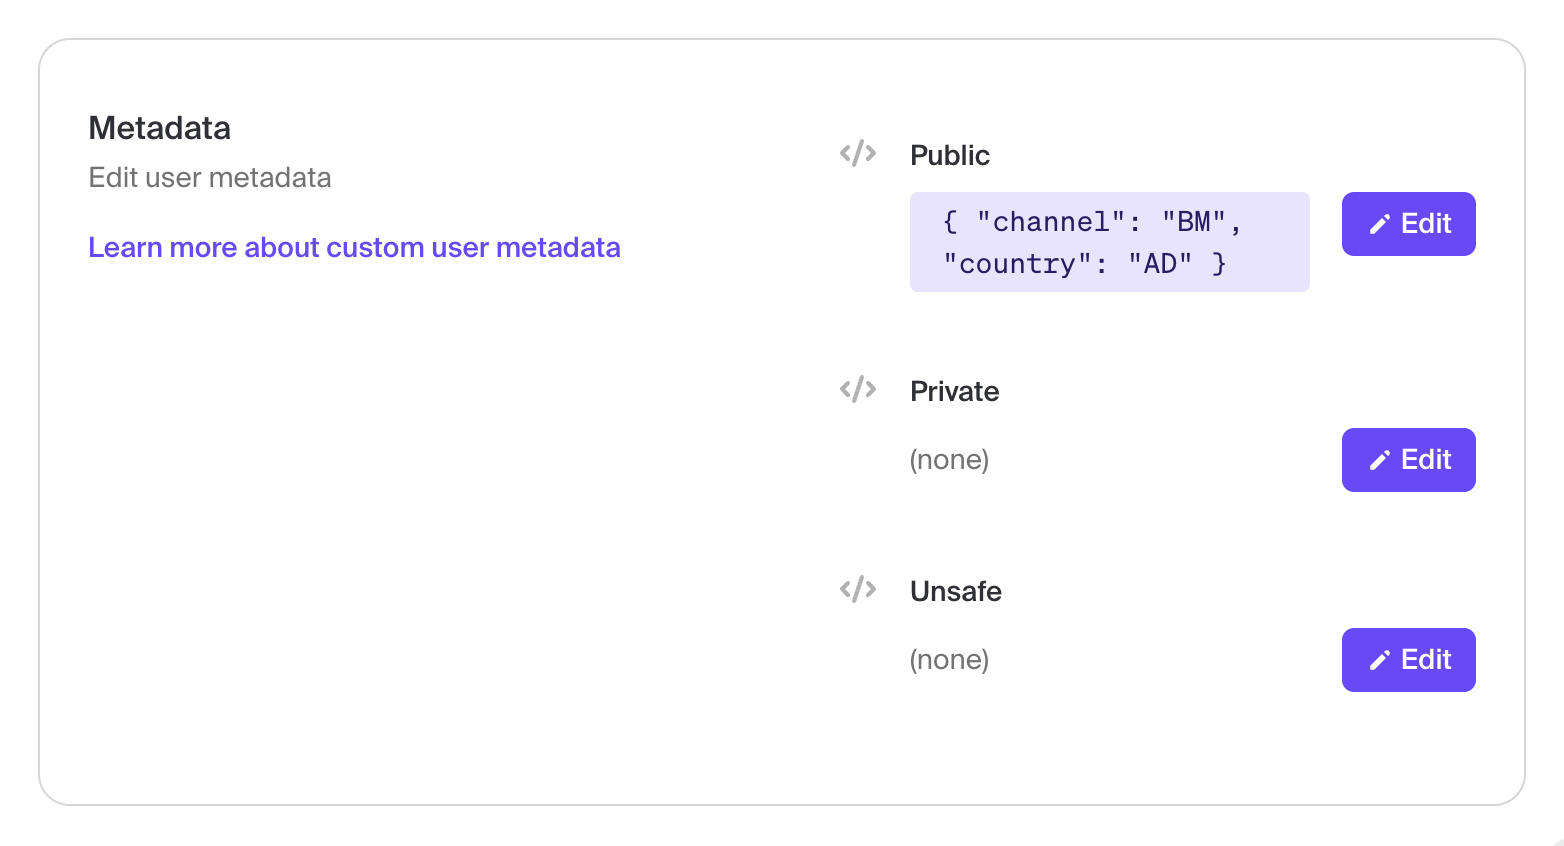
Task: Click the Metadata heading
Action: click(x=160, y=128)
